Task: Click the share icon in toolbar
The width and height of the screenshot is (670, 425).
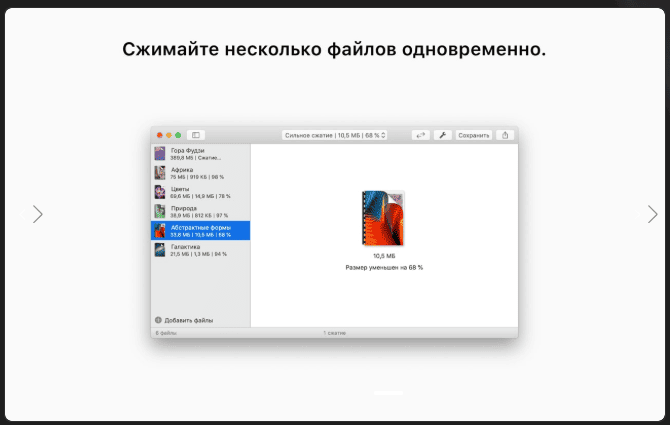Action: click(x=505, y=135)
